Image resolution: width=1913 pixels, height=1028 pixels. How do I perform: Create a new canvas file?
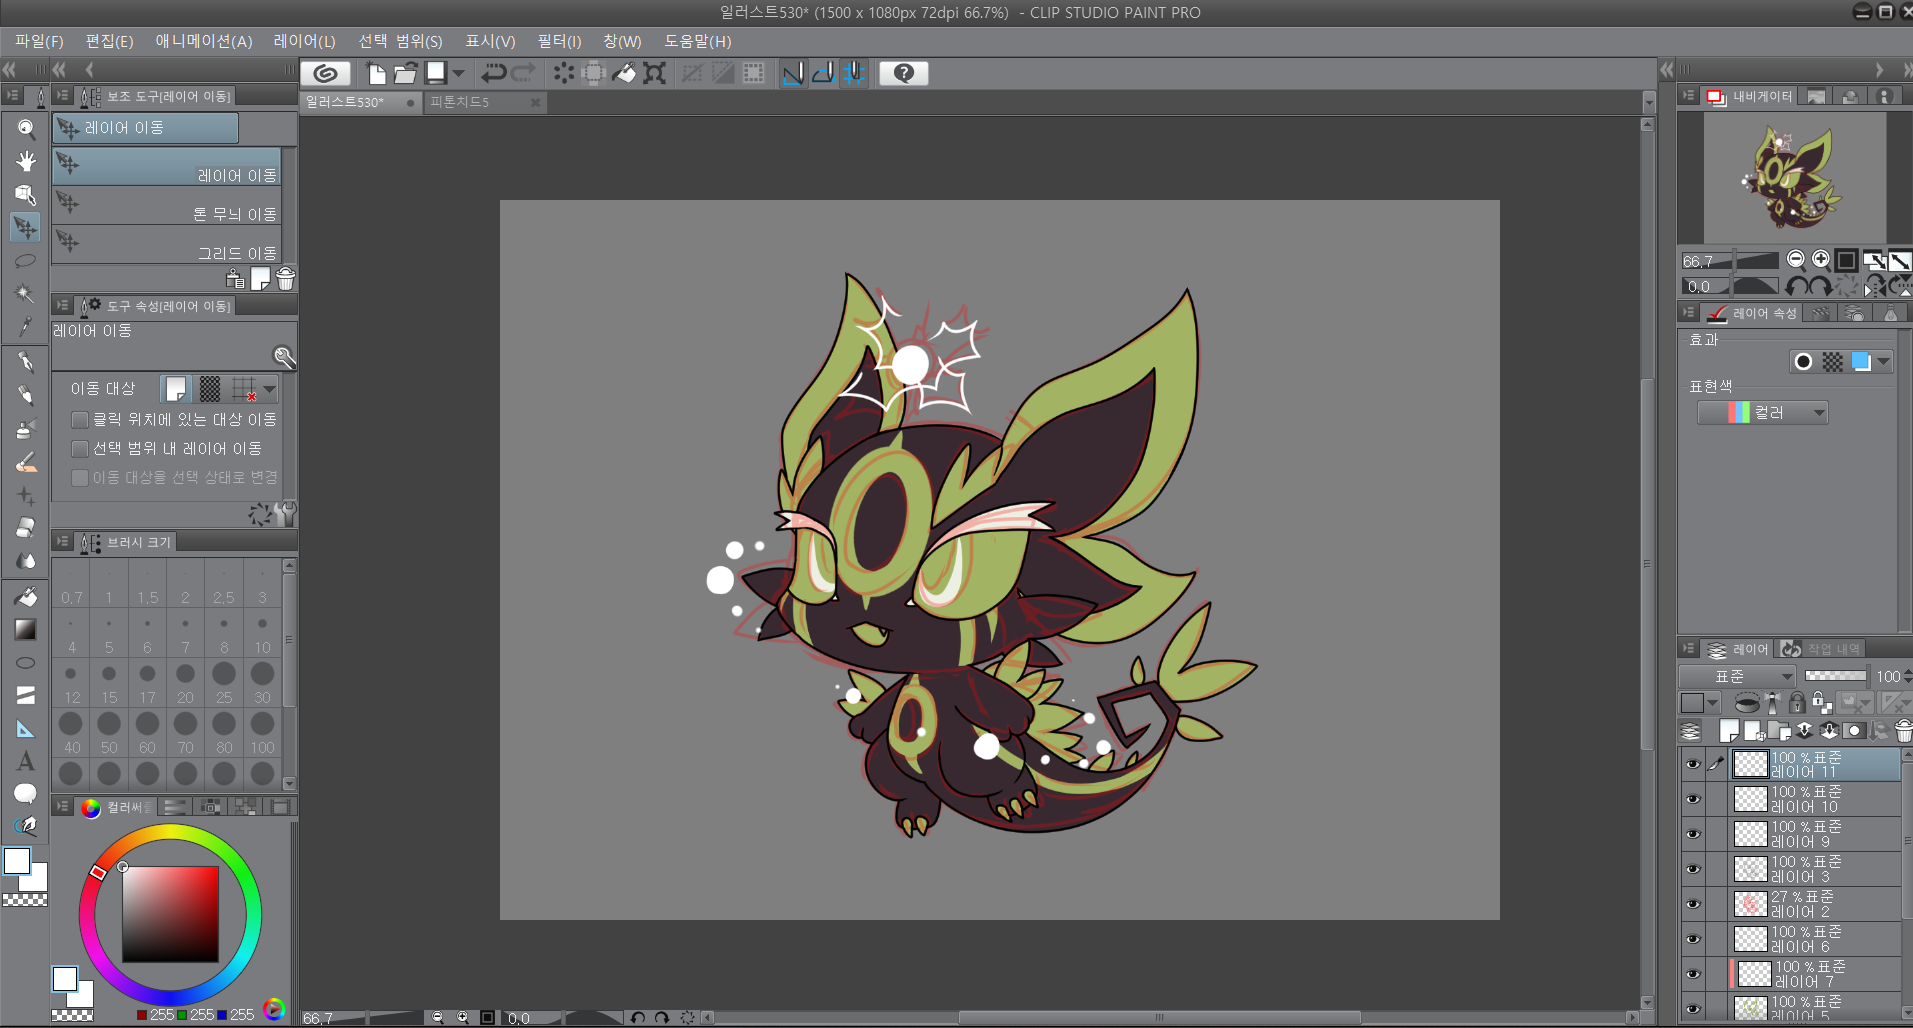coord(376,73)
